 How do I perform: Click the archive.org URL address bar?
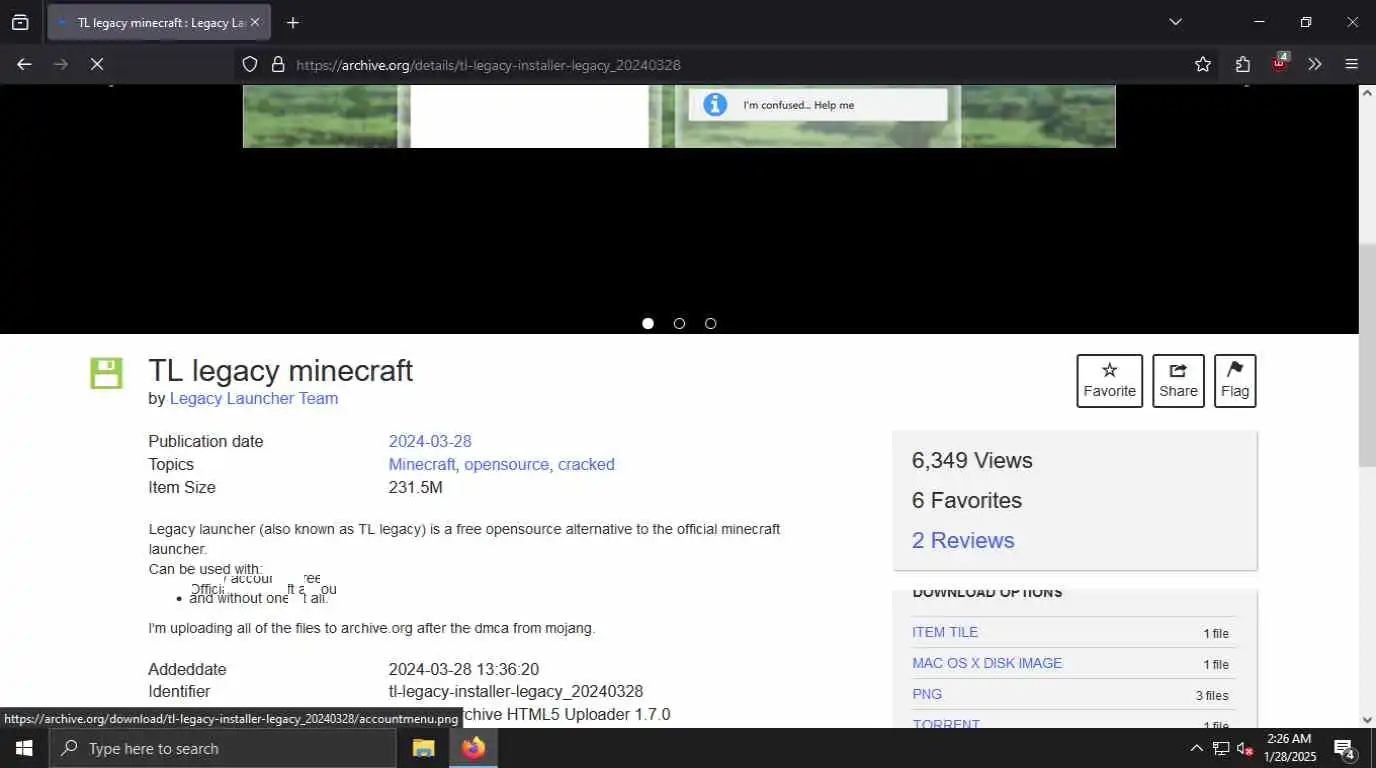point(710,64)
